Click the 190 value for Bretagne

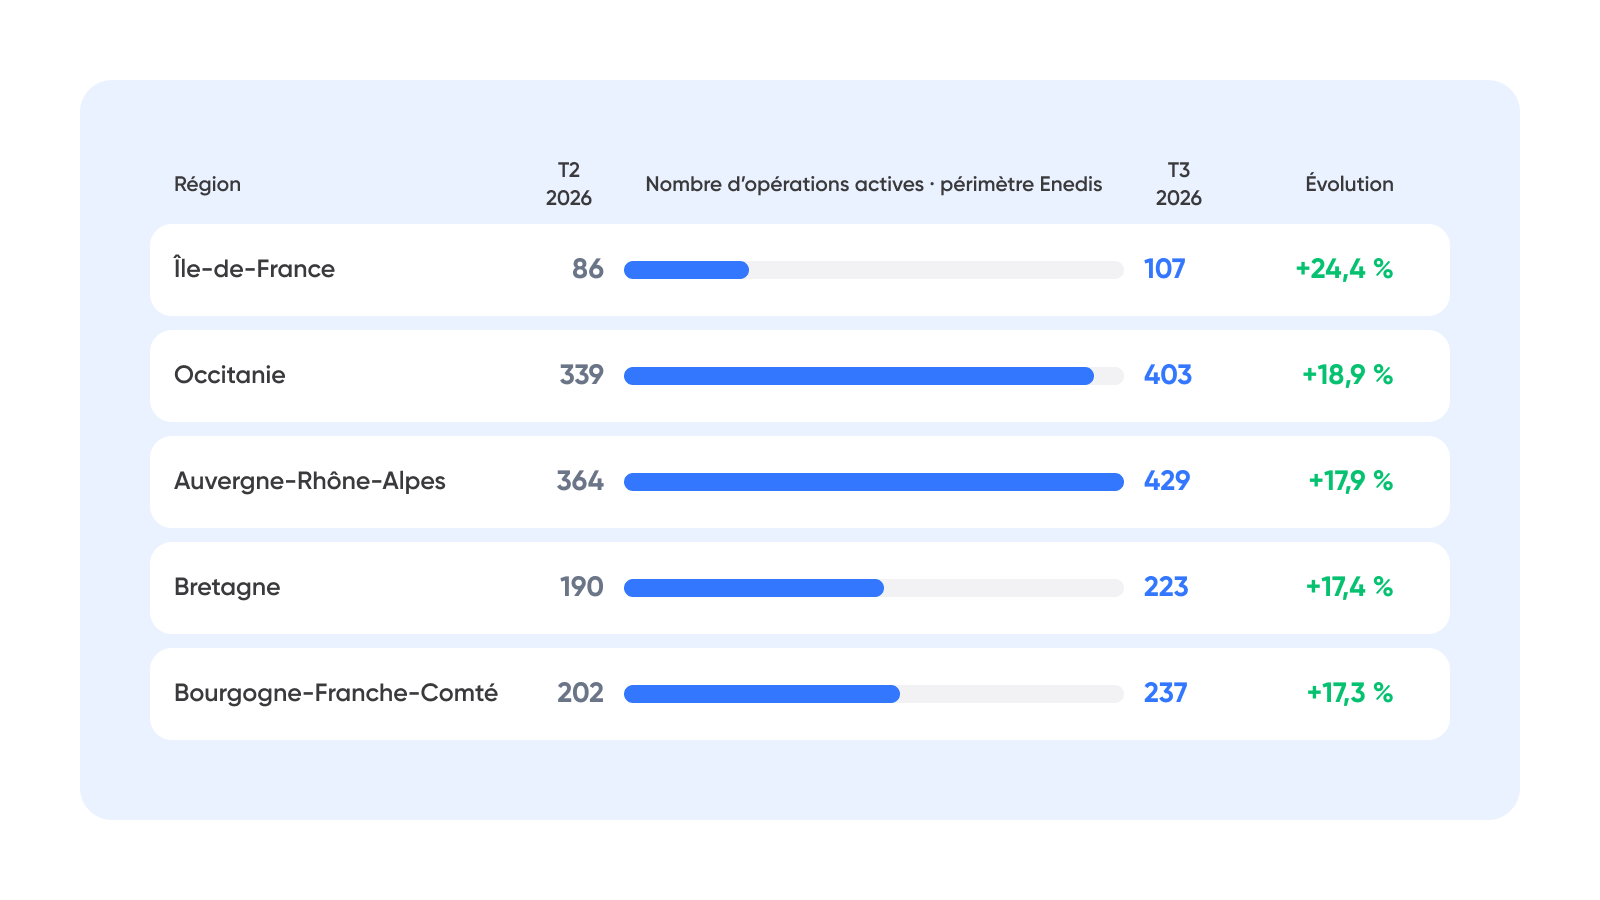pyautogui.click(x=582, y=587)
